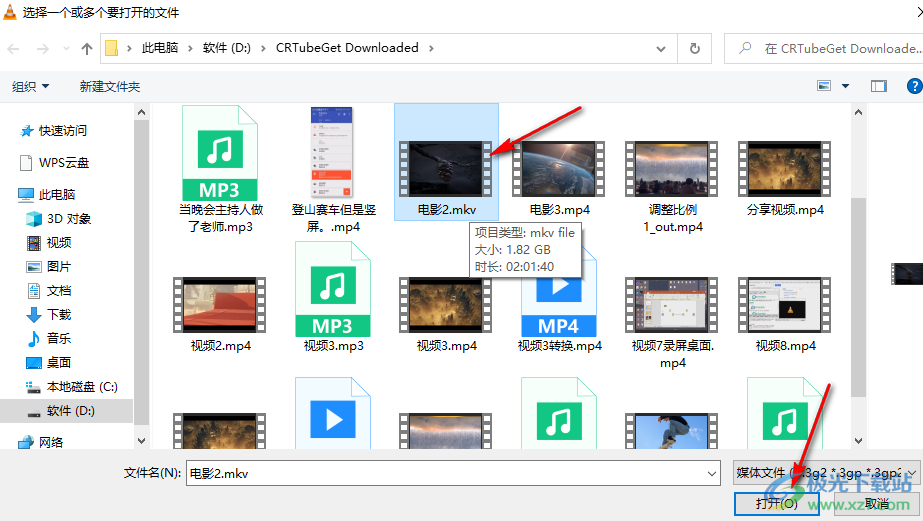This screenshot has height=521, width=923.
Task: Open the help question mark icon
Action: [x=914, y=87]
